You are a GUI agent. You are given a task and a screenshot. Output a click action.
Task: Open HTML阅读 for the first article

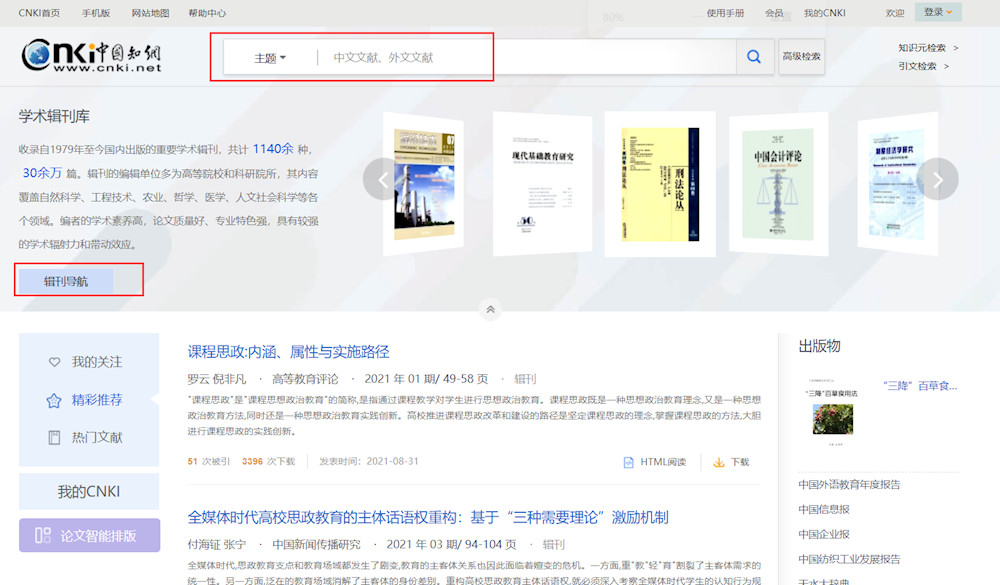click(655, 462)
